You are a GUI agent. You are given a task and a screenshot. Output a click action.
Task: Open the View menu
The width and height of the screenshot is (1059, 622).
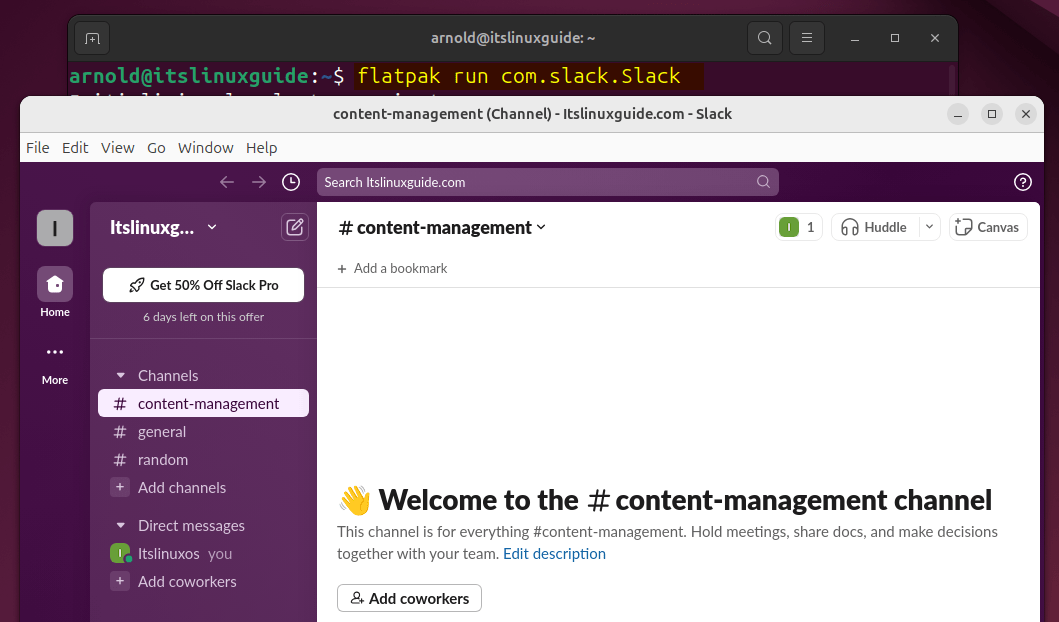pos(117,148)
